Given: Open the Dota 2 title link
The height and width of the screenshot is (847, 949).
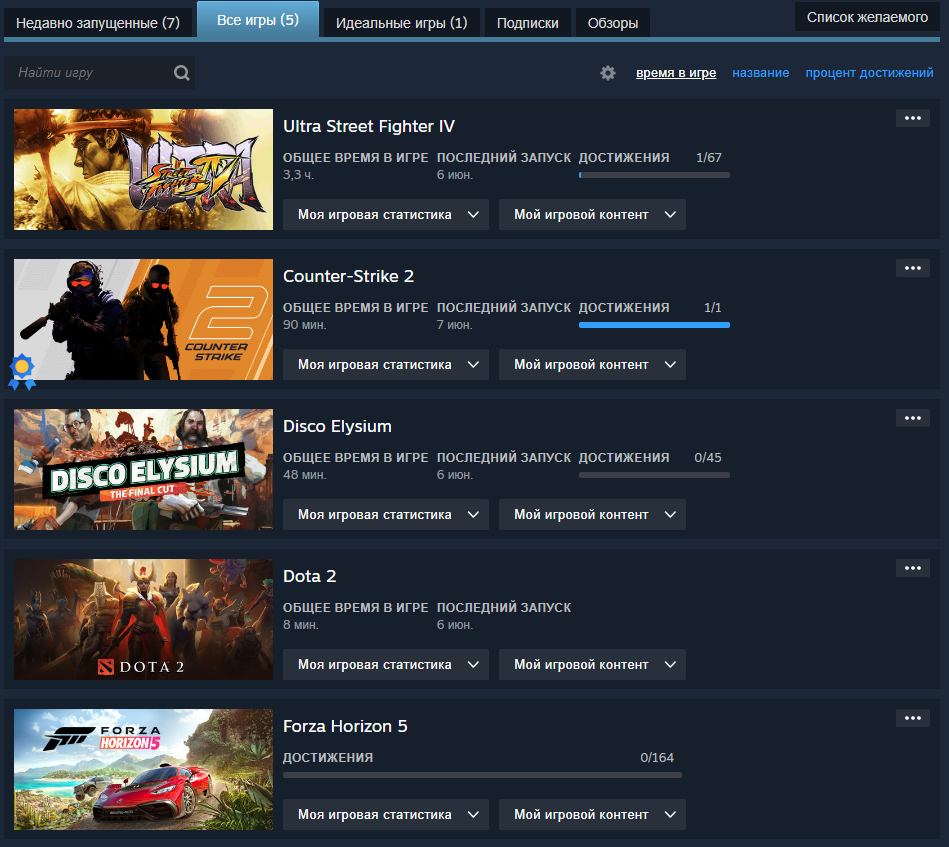Looking at the screenshot, I should pyautogui.click(x=310, y=576).
